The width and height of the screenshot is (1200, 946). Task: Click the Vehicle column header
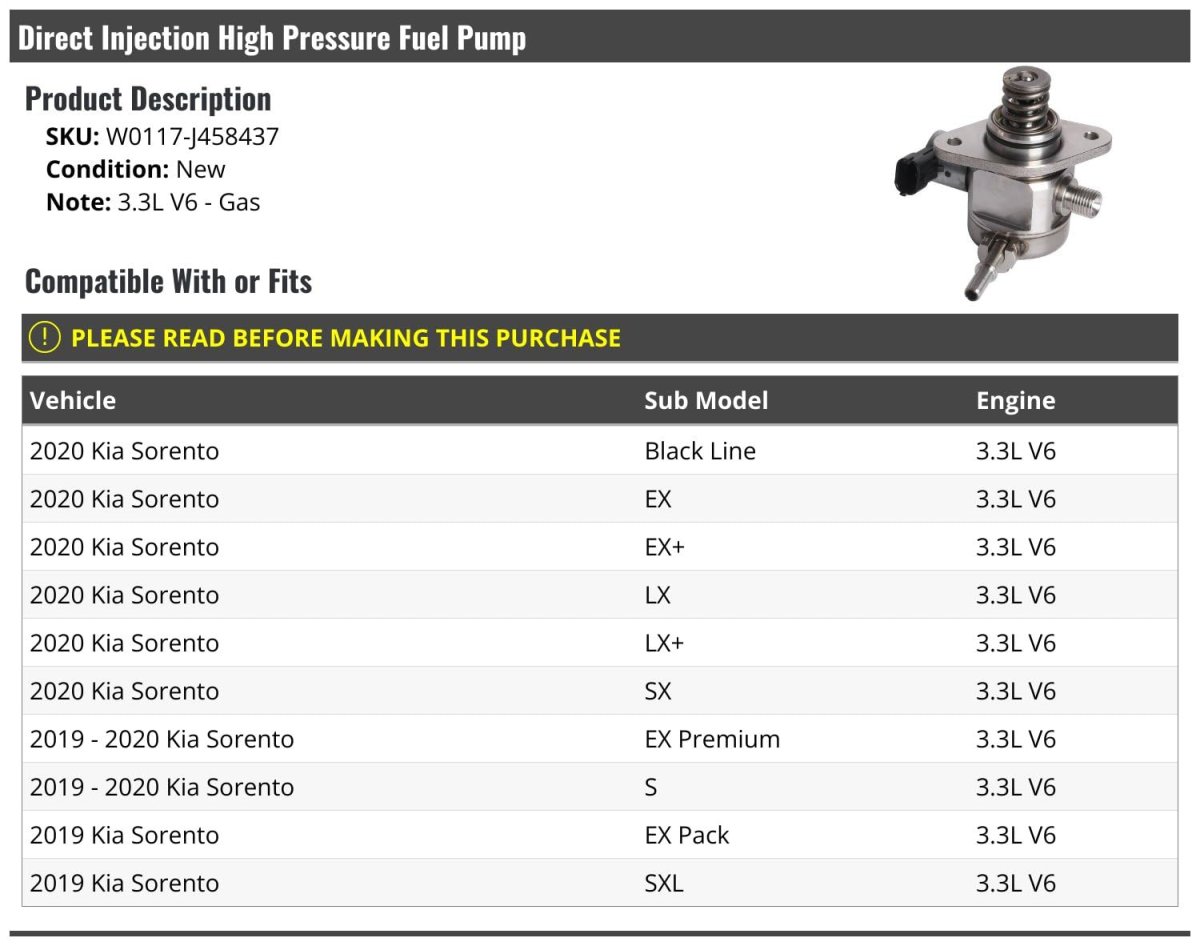click(73, 401)
